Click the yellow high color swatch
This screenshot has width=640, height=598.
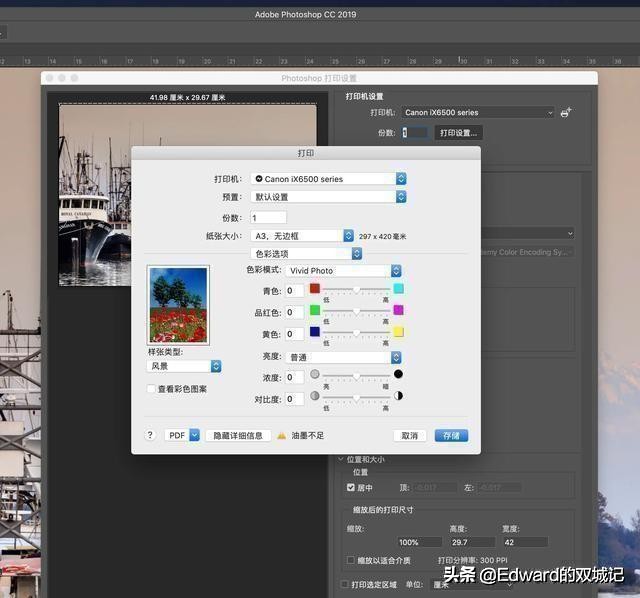coord(398,332)
